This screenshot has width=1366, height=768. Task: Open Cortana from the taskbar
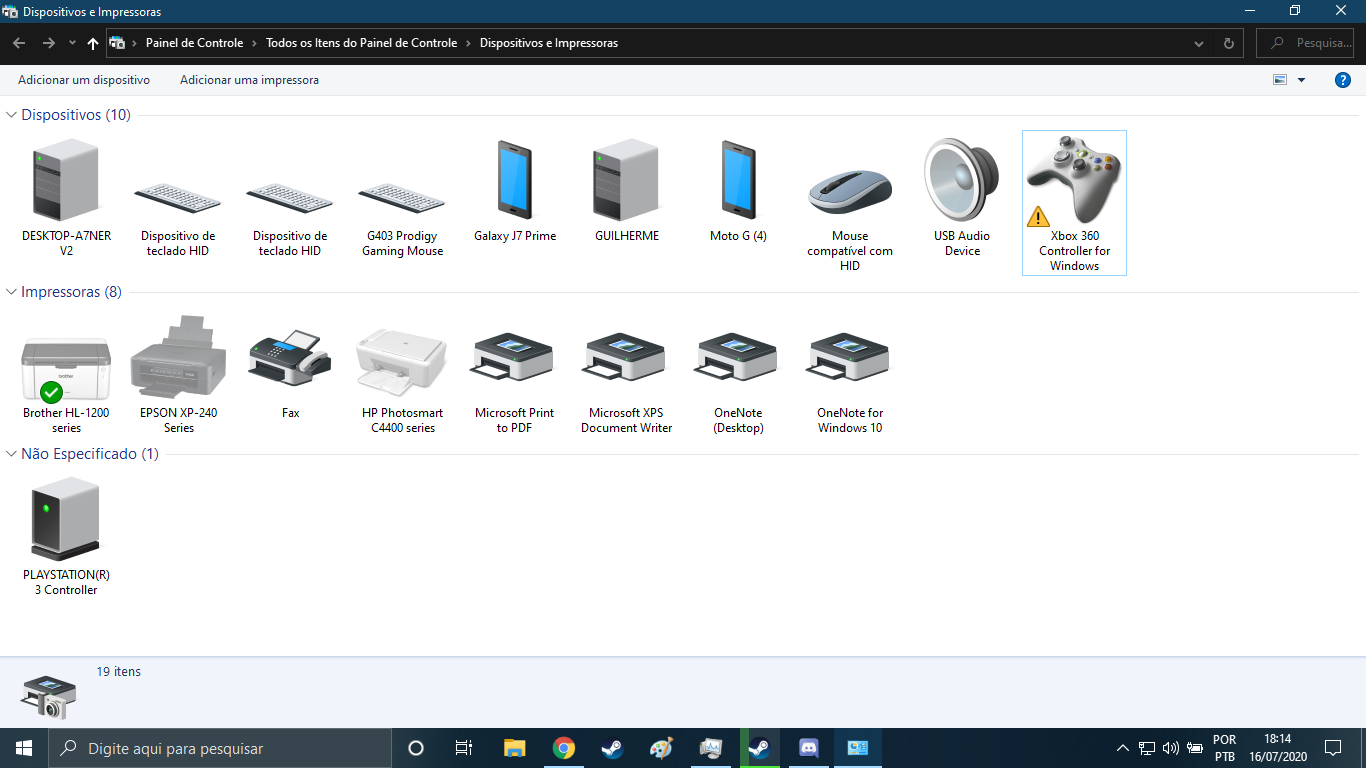[x=416, y=748]
